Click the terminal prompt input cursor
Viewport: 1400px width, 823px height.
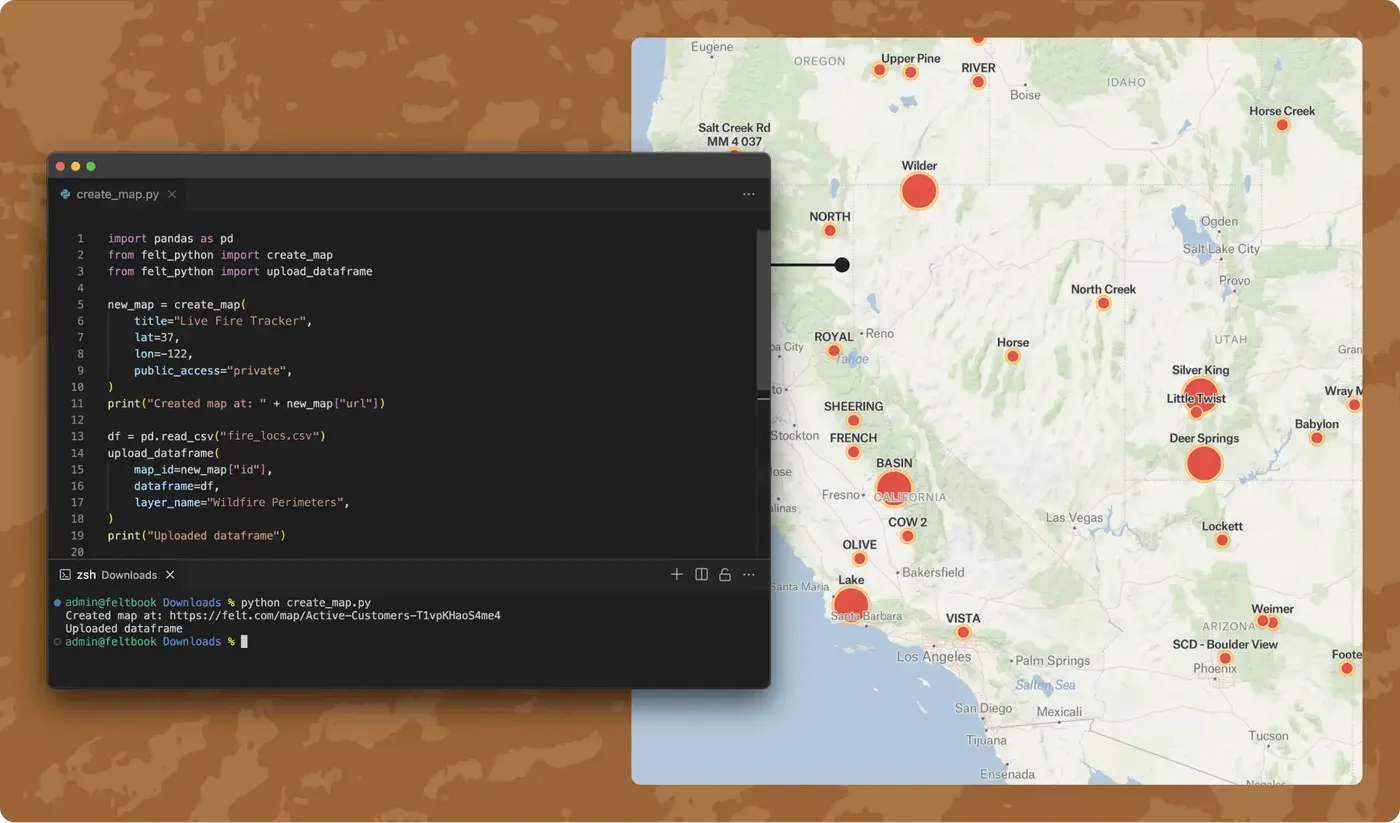244,641
